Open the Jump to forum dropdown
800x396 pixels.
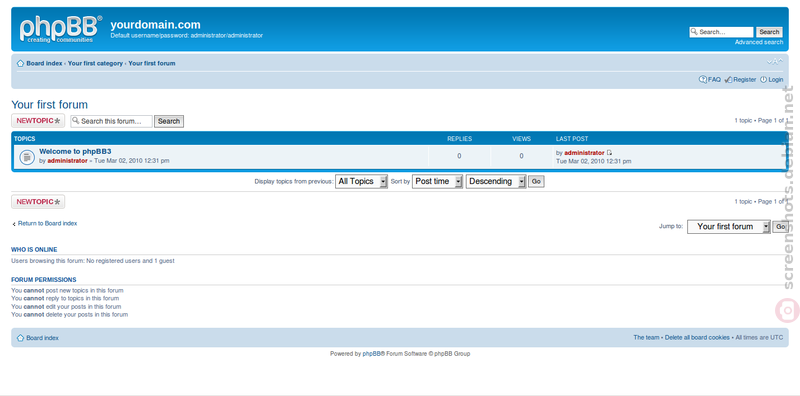pyautogui.click(x=729, y=227)
